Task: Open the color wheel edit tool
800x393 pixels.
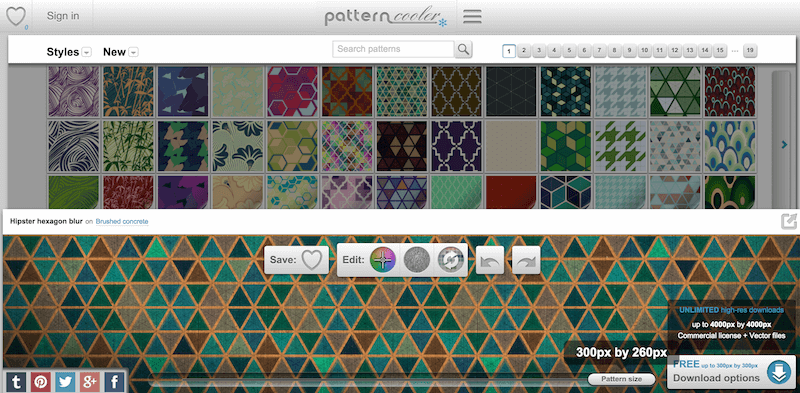Action: (x=383, y=260)
